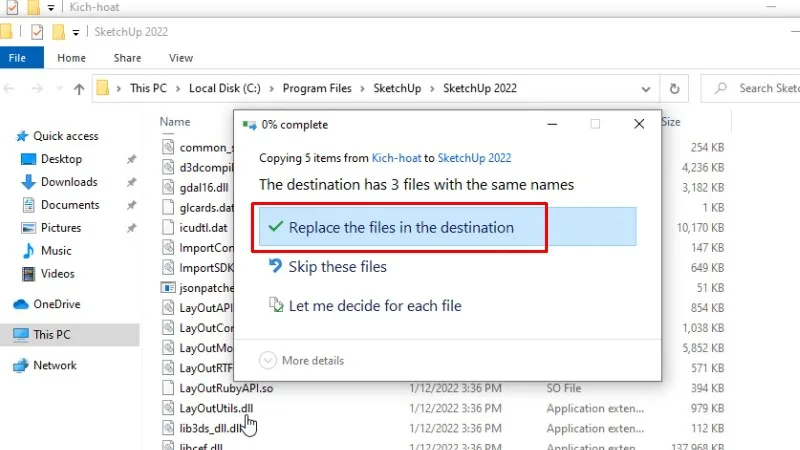Click Local Disk (C:) breadcrumb
Viewport: 800px width, 450px height.
point(224,89)
